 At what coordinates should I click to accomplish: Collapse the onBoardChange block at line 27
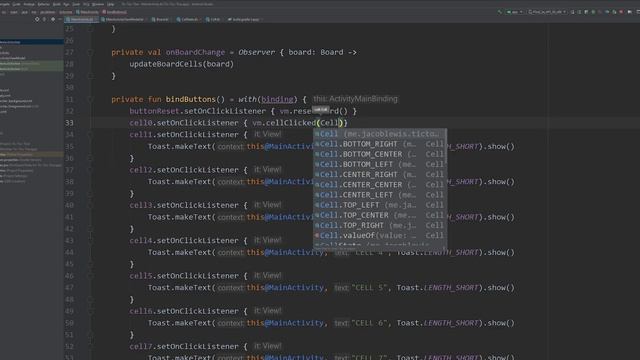coord(91,52)
